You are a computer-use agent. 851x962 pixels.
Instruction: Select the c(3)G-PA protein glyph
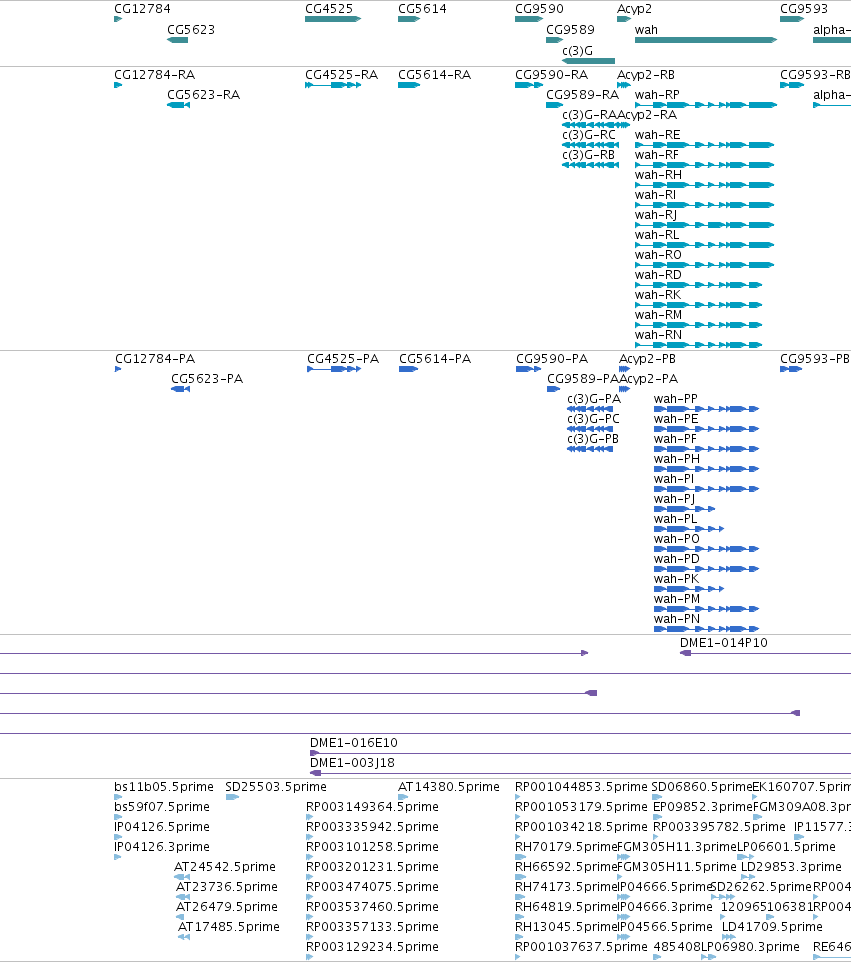click(x=590, y=409)
